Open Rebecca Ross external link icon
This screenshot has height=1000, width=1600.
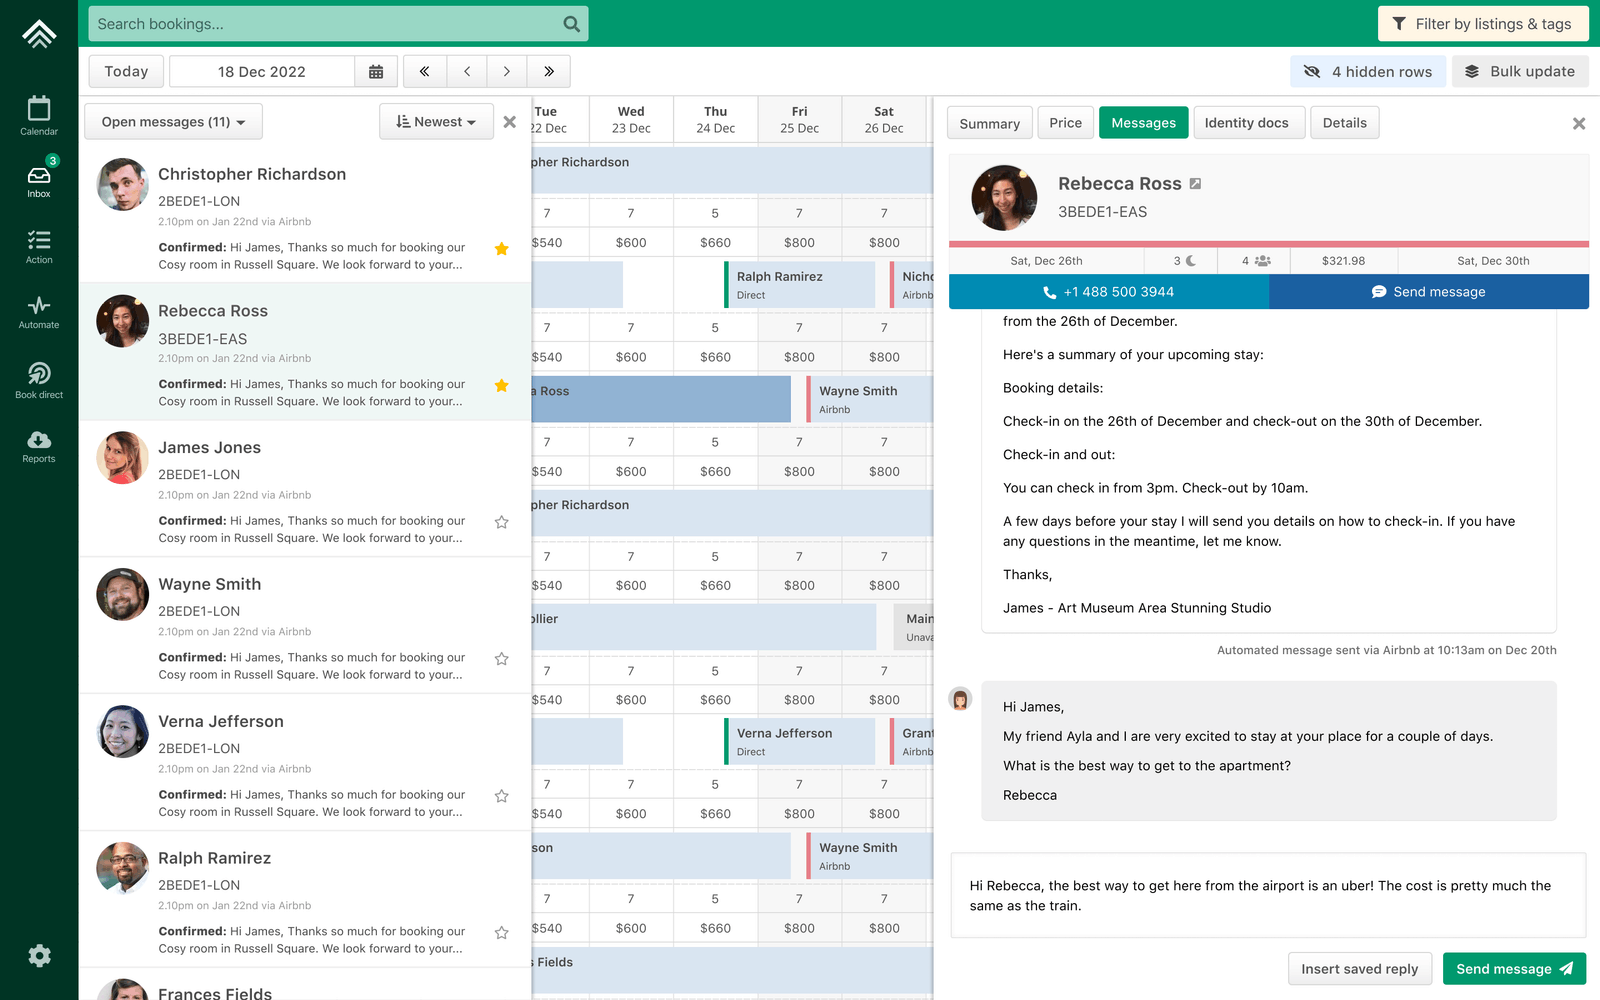(x=1195, y=184)
